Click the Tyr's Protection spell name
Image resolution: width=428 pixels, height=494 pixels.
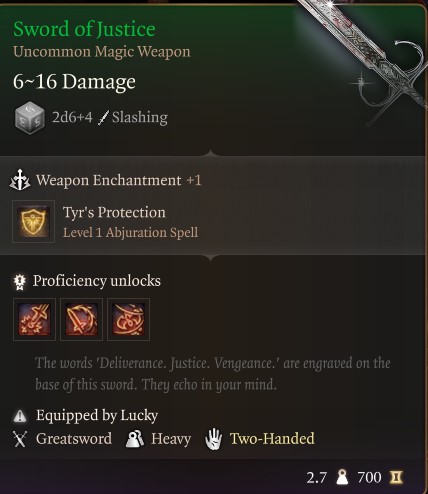(x=114, y=212)
